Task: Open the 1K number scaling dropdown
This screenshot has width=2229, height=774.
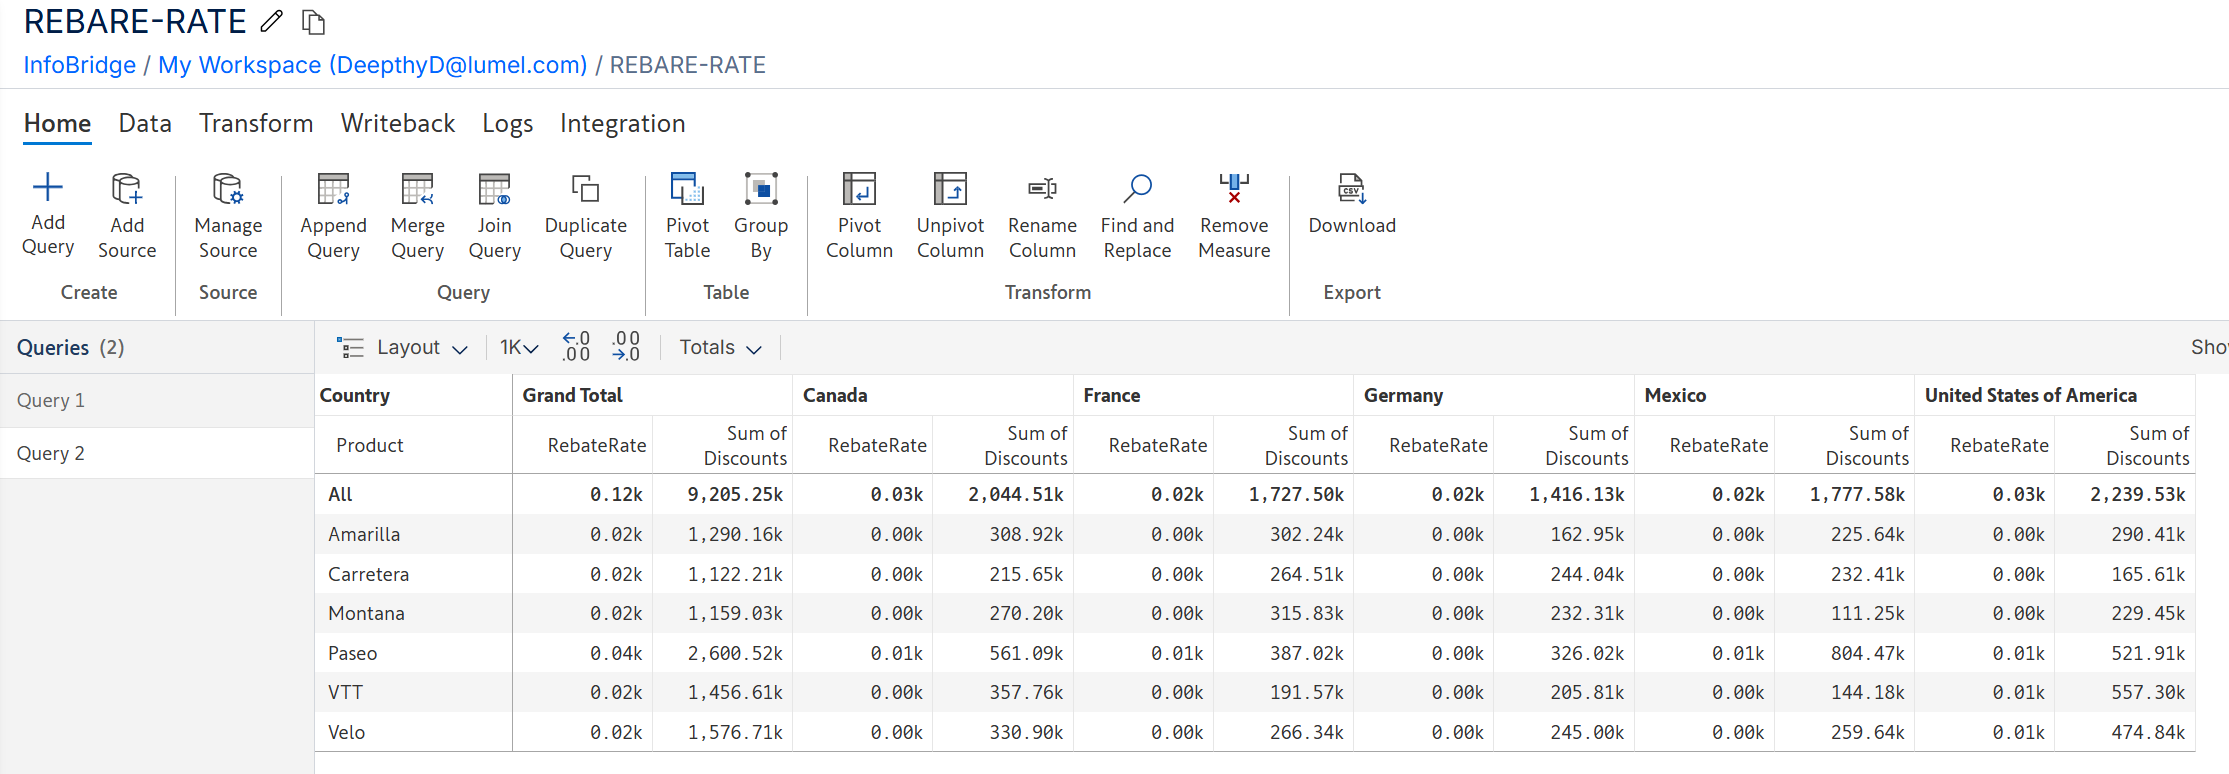Action: 519,347
